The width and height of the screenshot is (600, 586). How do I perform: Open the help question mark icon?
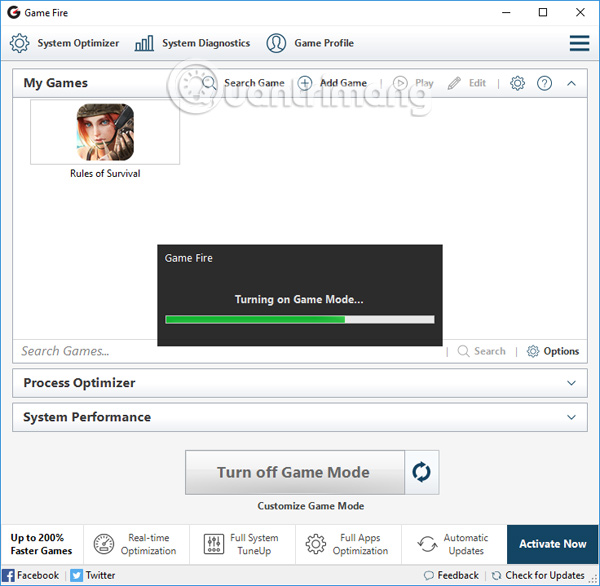(x=544, y=83)
